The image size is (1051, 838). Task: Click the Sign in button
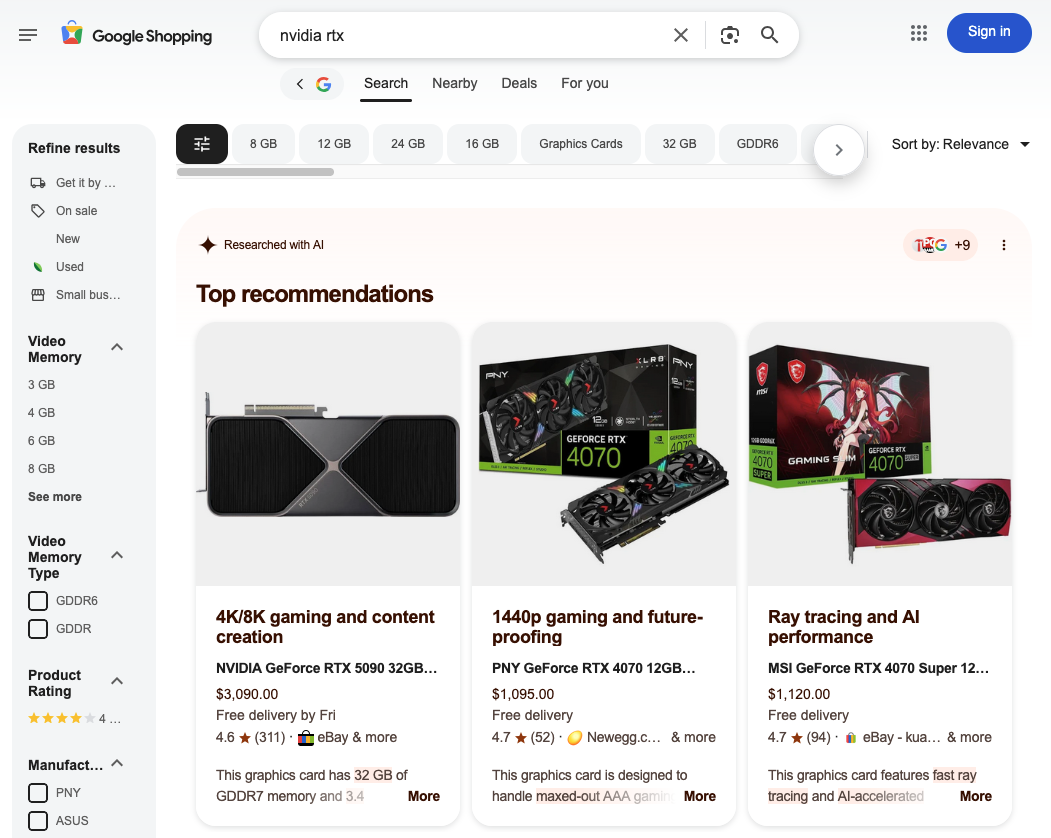pyautogui.click(x=989, y=32)
